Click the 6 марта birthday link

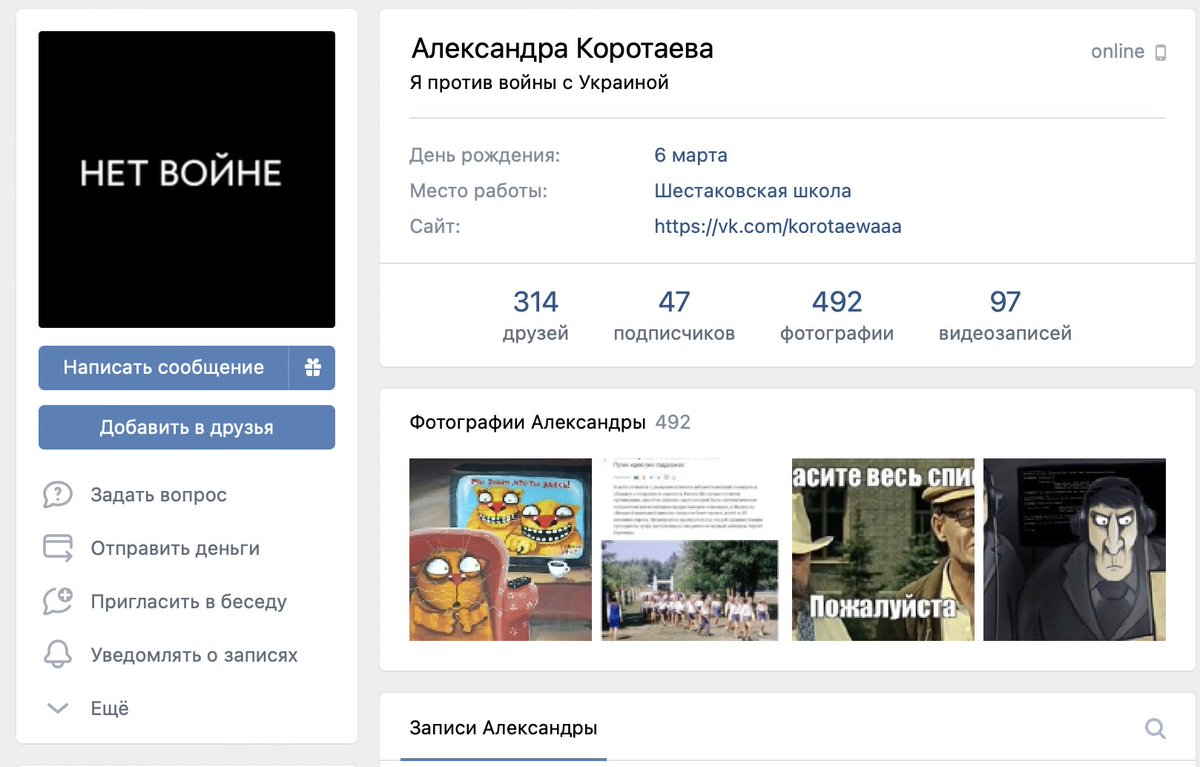[691, 155]
